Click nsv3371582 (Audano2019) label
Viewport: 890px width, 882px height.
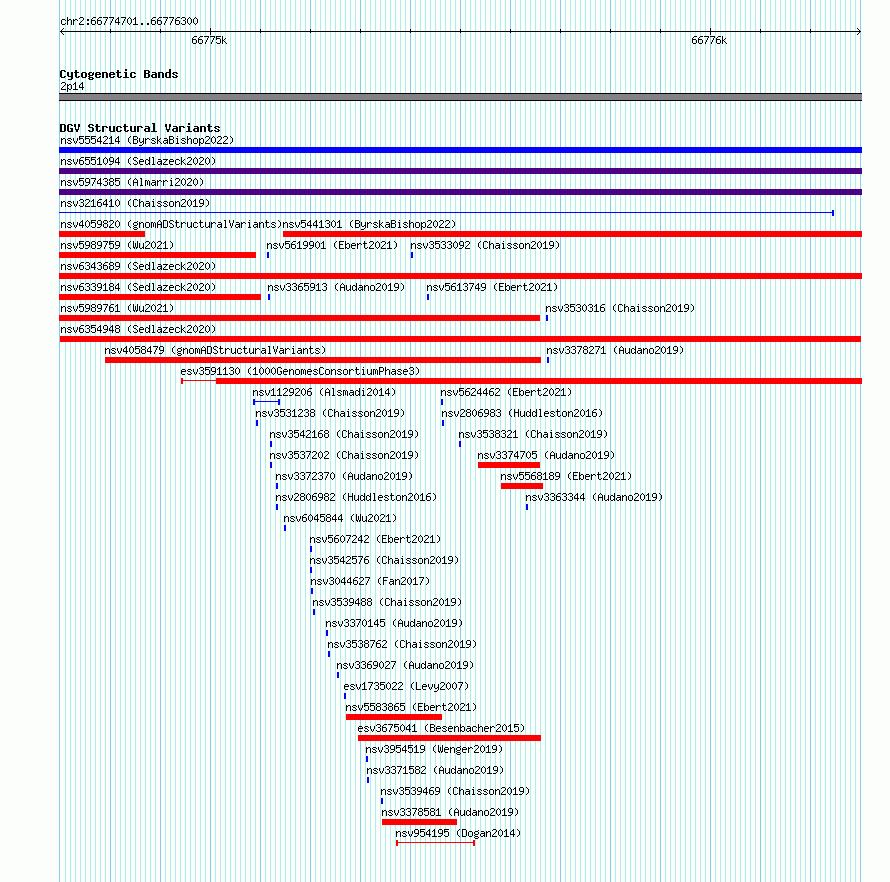click(x=435, y=770)
